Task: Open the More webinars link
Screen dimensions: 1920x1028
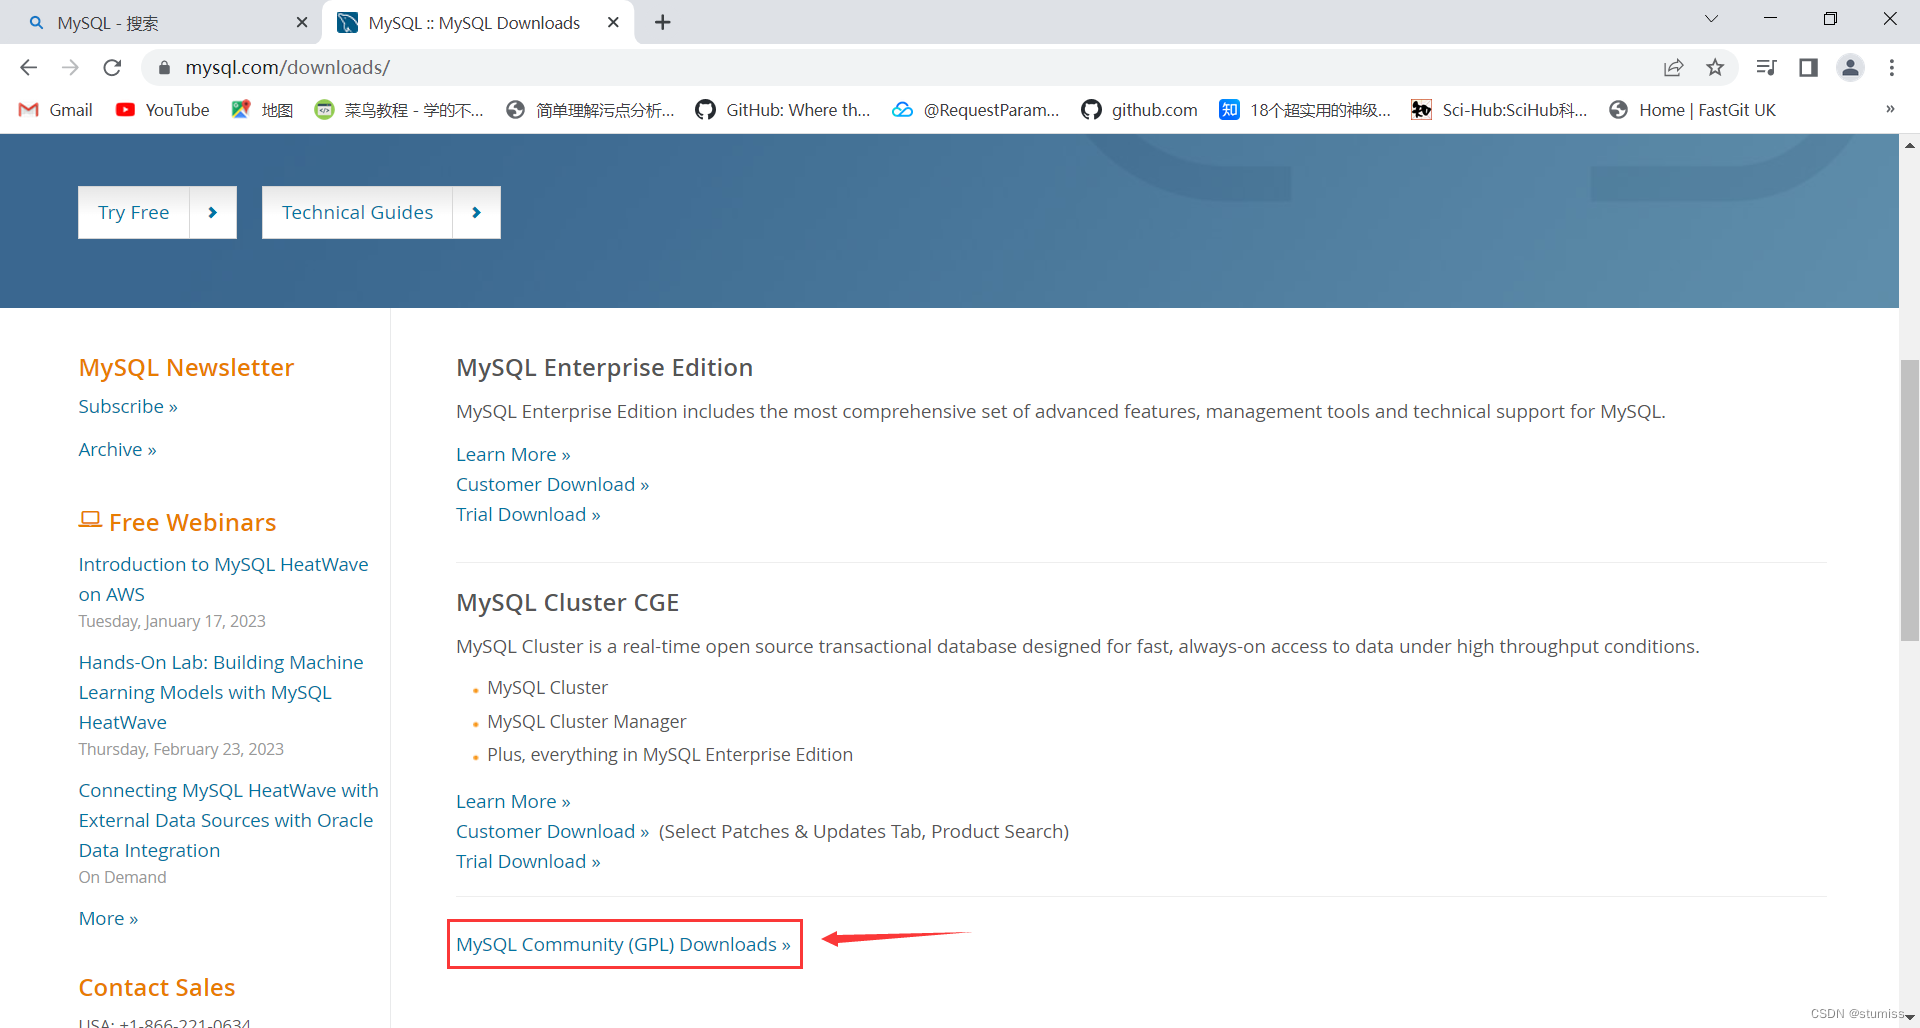Action: pyautogui.click(x=108, y=918)
